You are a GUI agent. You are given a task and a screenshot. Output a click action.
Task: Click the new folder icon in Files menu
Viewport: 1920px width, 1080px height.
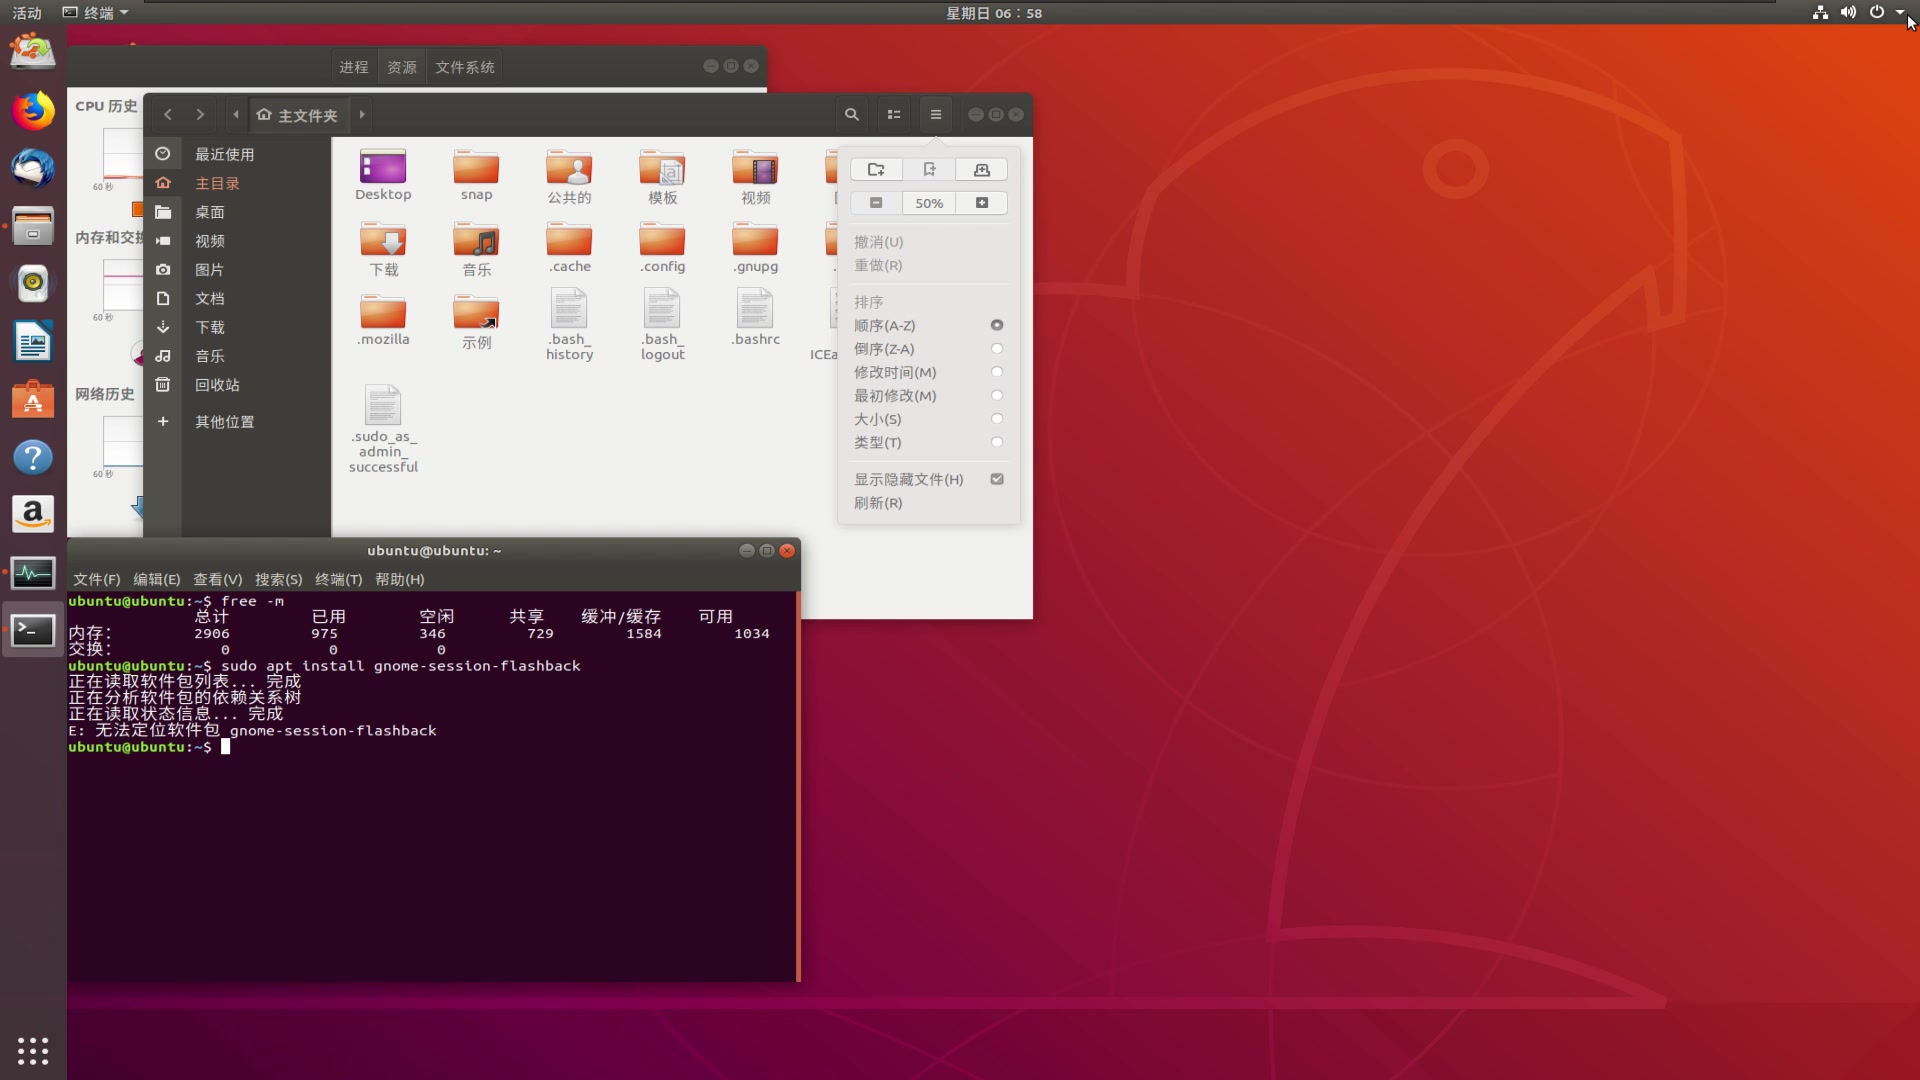click(875, 169)
